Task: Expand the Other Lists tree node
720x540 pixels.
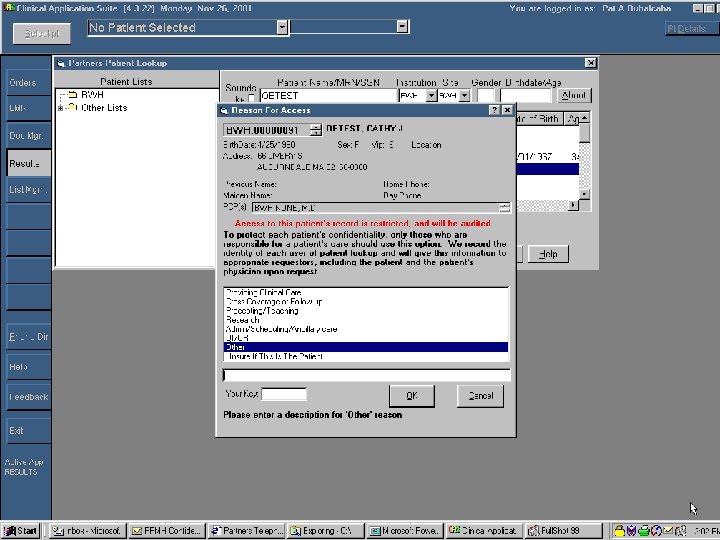Action: click(x=60, y=108)
